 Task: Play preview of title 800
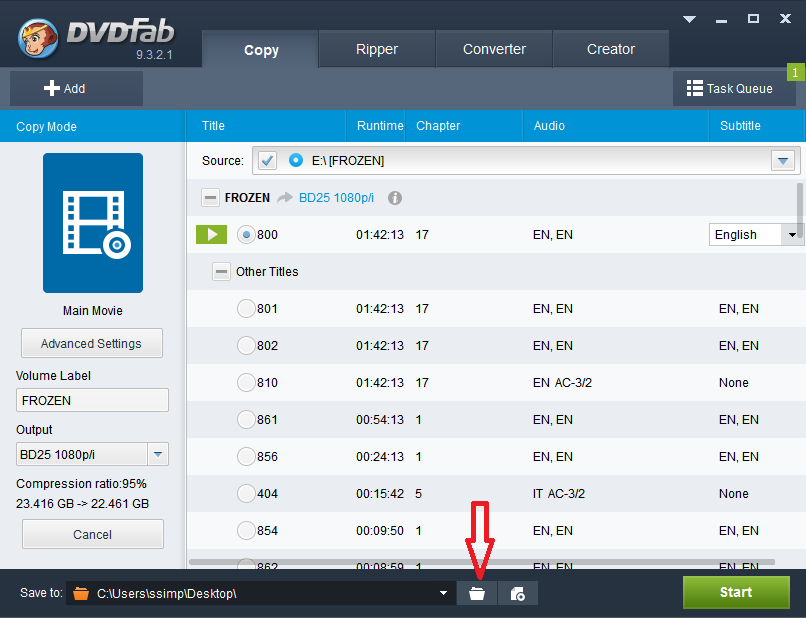coord(211,234)
